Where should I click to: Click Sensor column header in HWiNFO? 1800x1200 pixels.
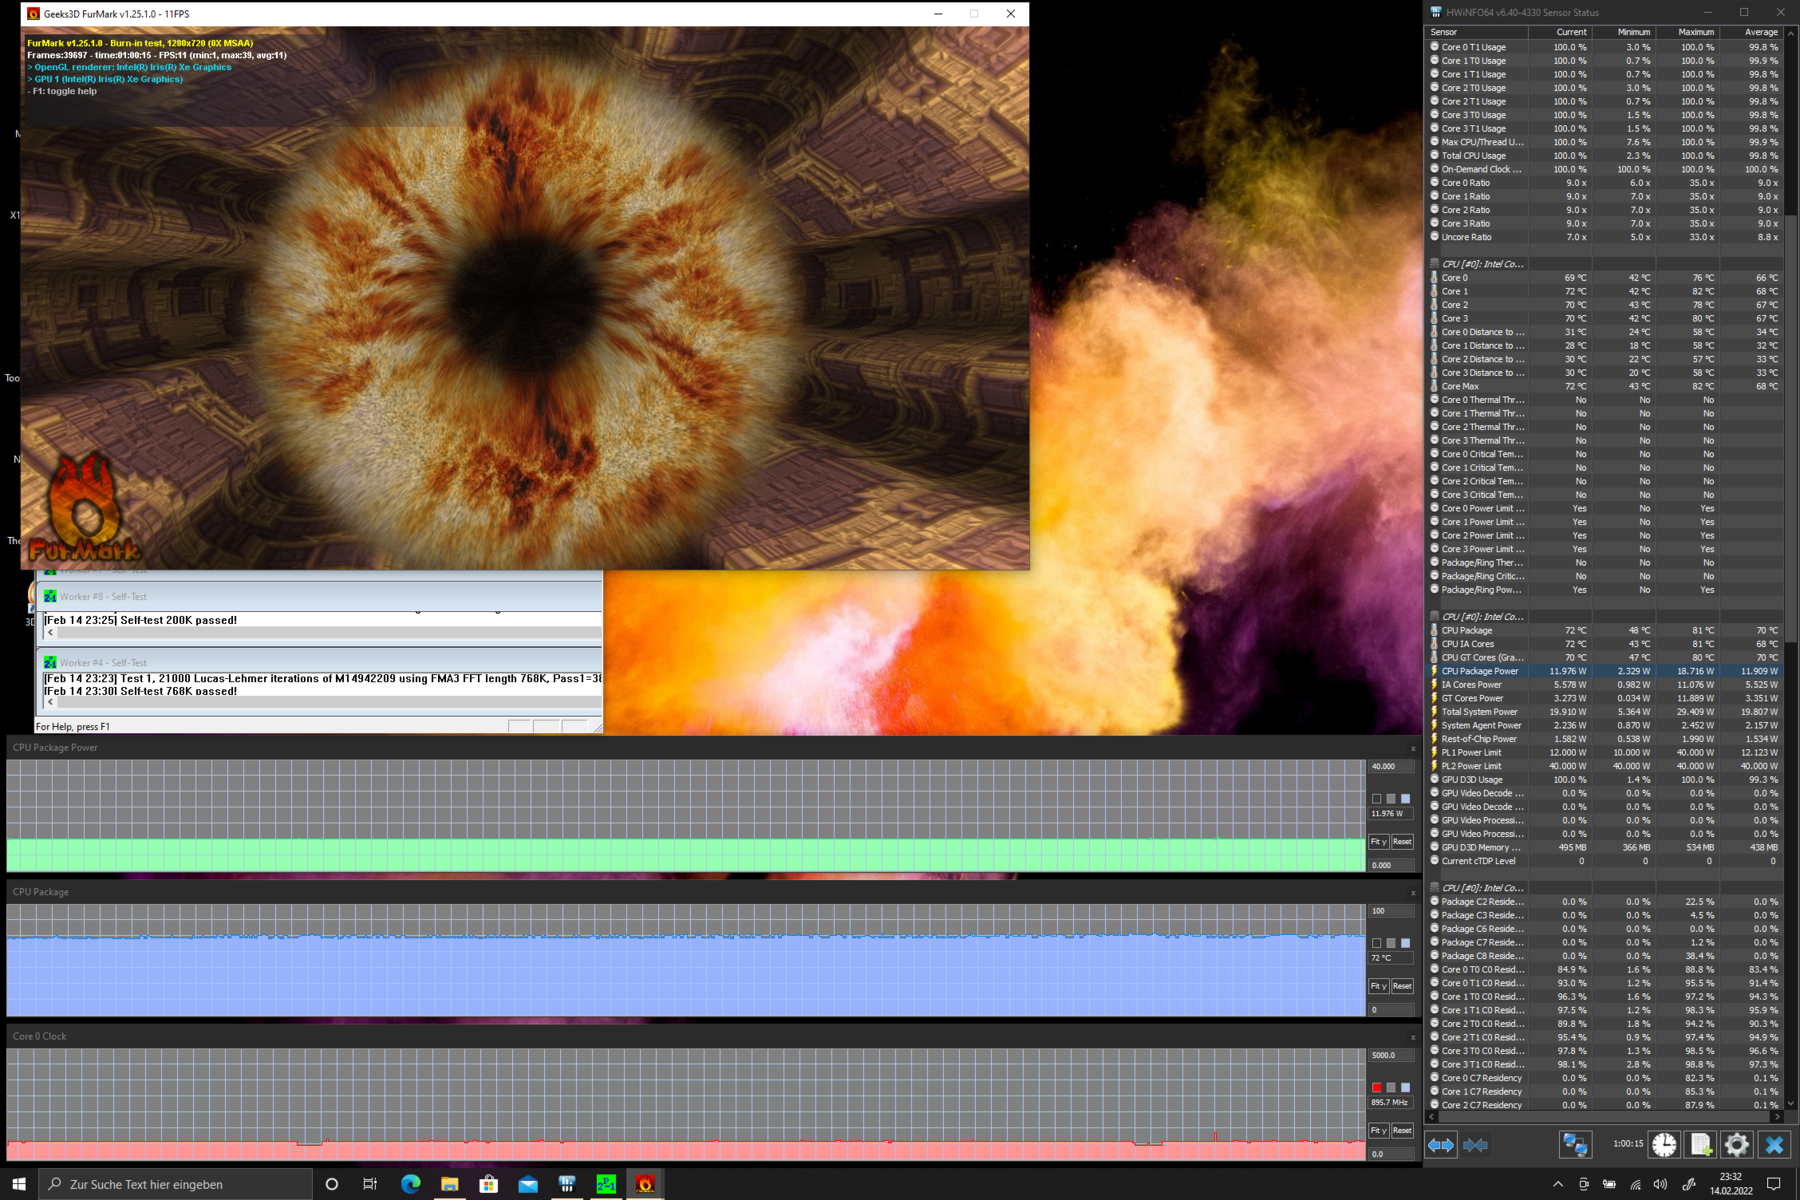coord(1475,32)
